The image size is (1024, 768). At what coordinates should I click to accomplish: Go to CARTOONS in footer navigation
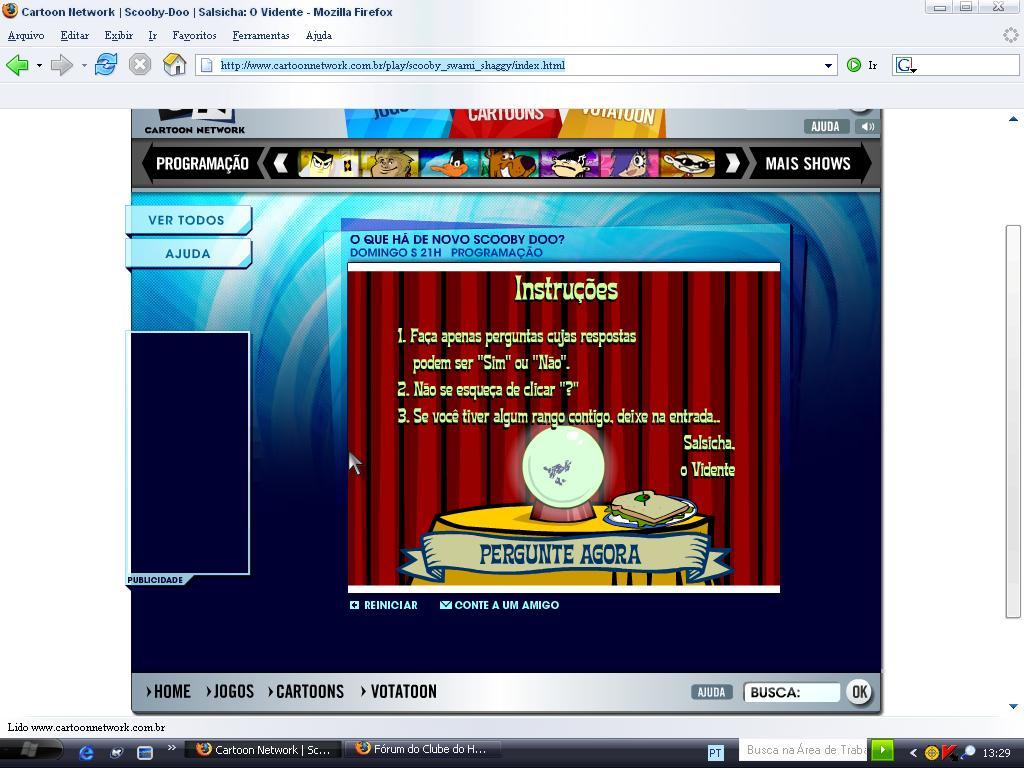tap(306, 692)
